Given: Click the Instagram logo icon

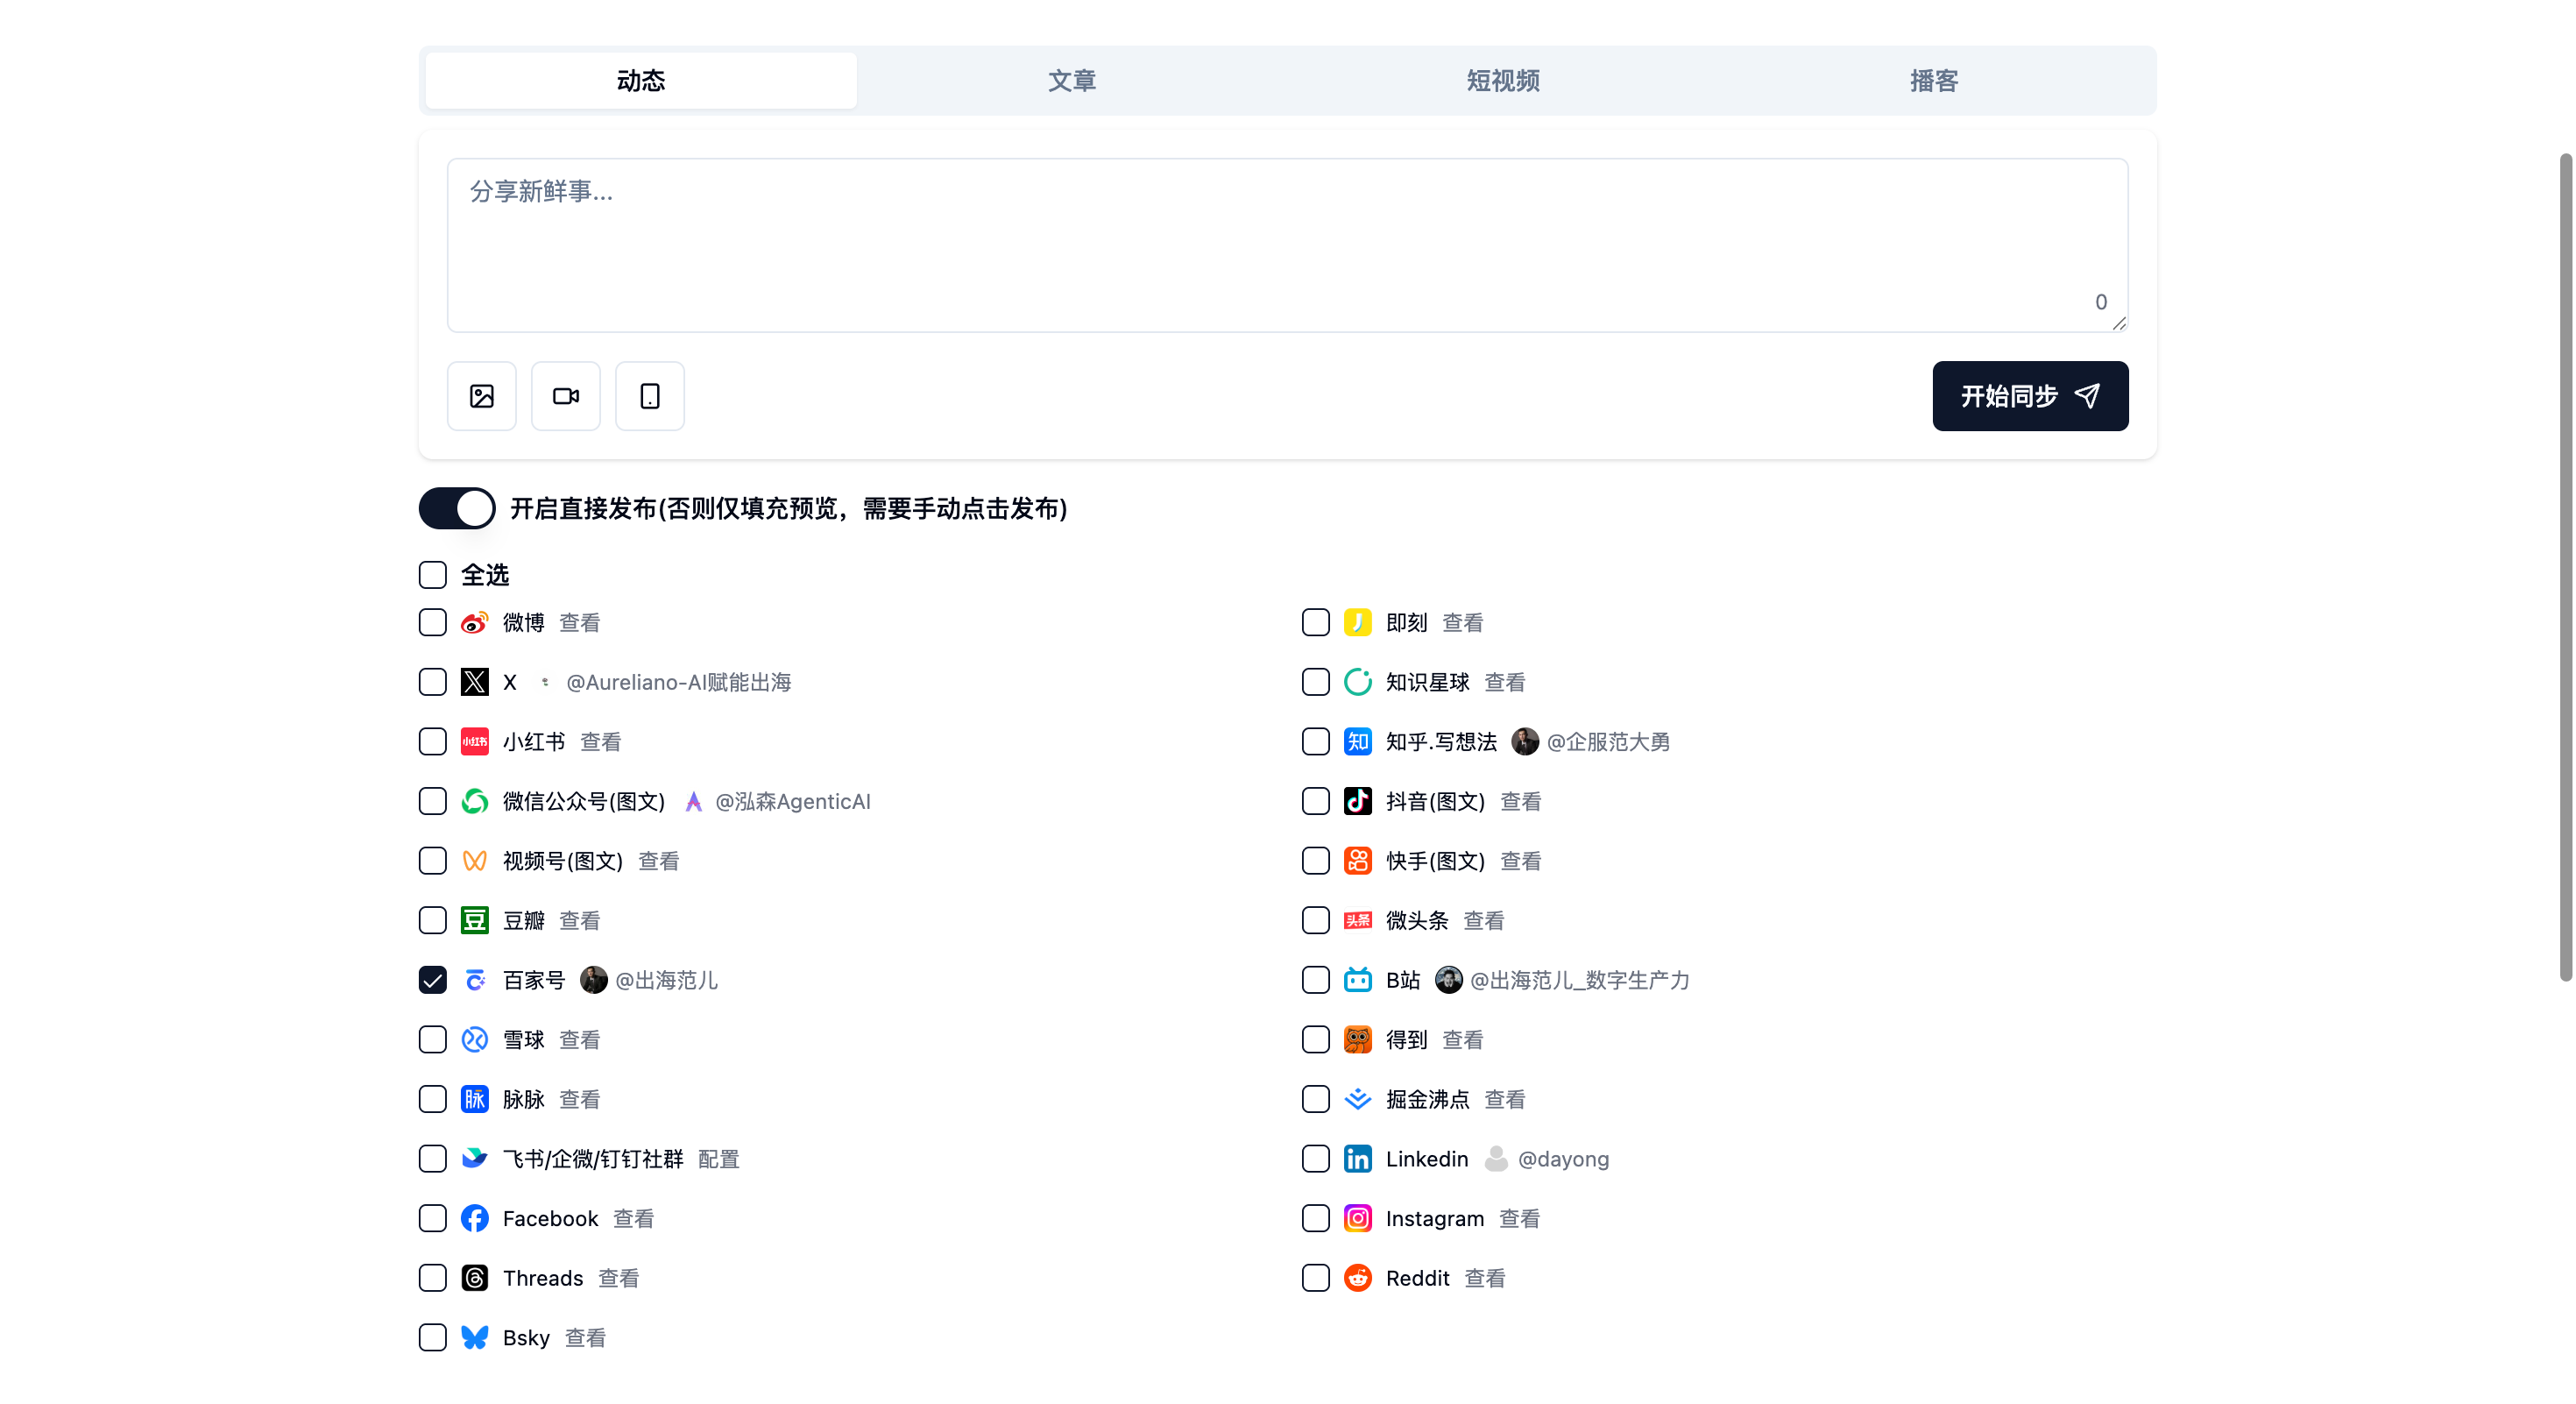Looking at the screenshot, I should tap(1357, 1218).
